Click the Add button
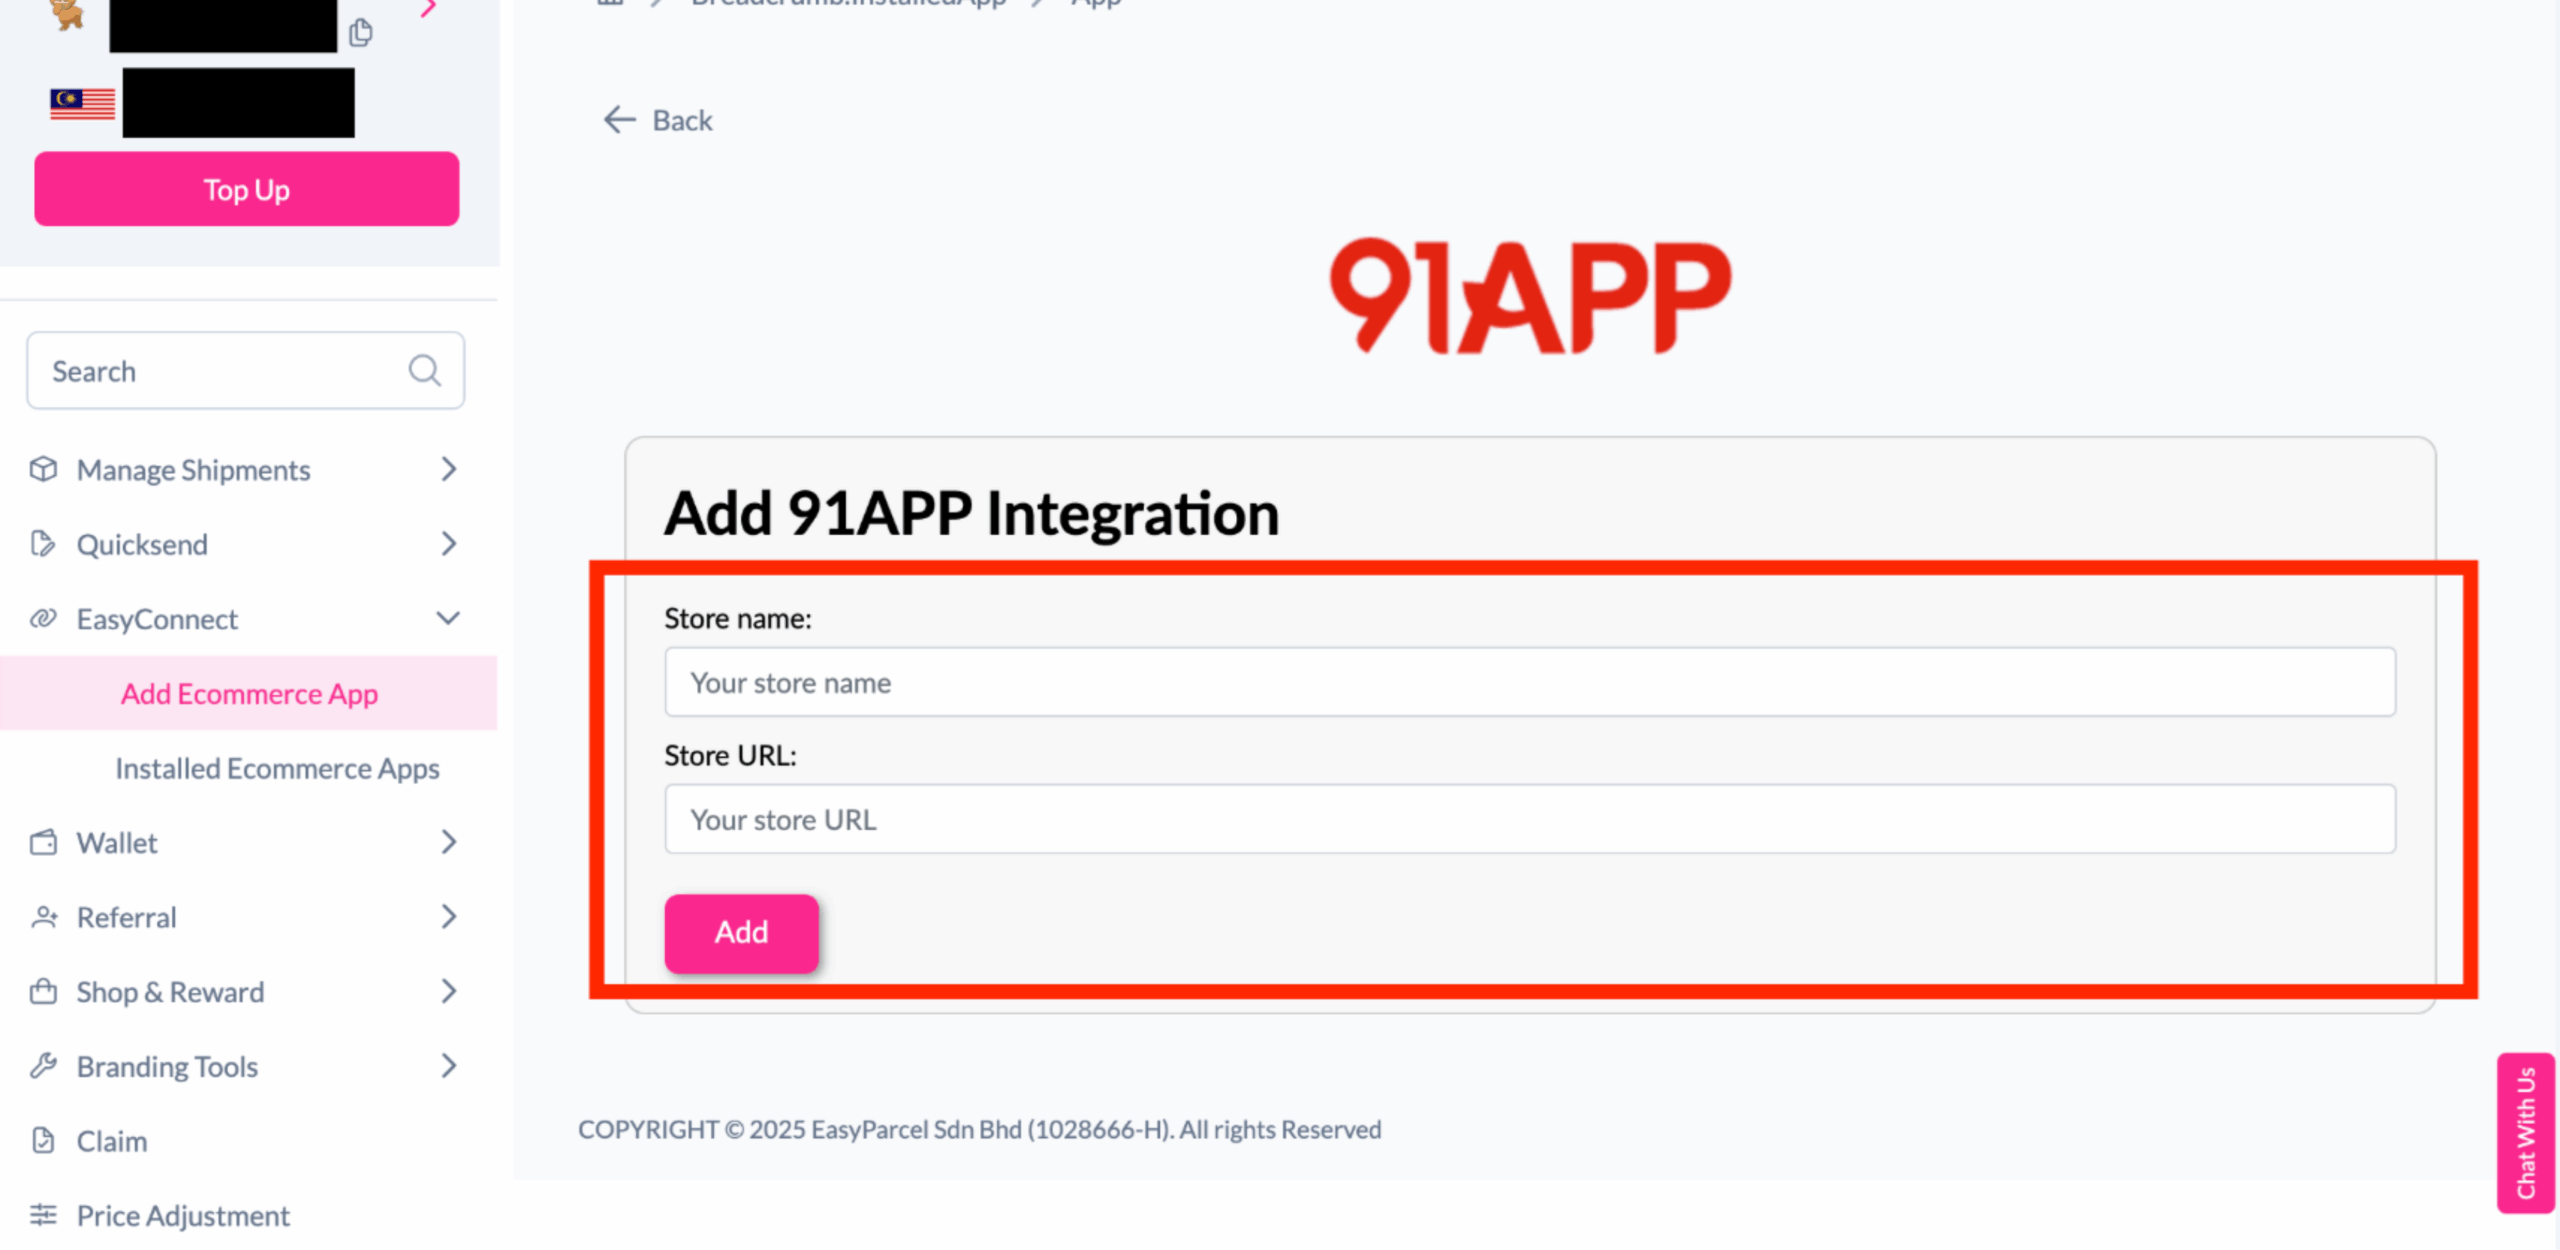Screen dimensions: 2560x1250 741,932
